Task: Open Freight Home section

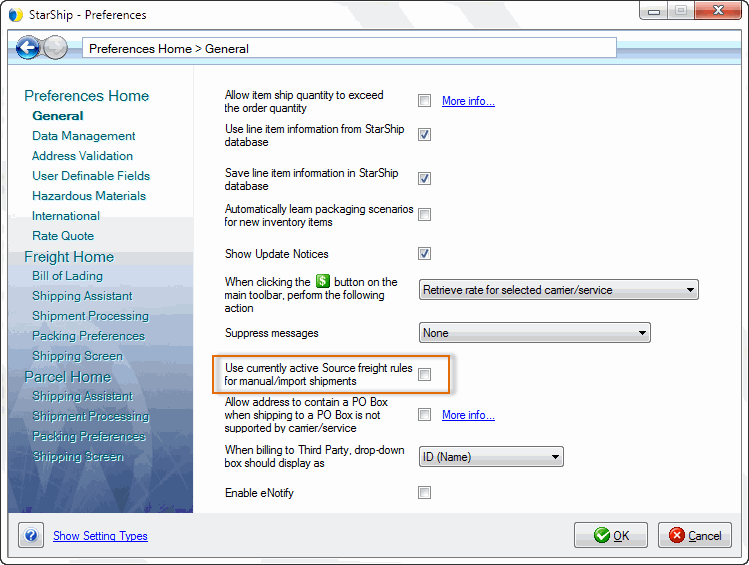Action: pos(69,257)
